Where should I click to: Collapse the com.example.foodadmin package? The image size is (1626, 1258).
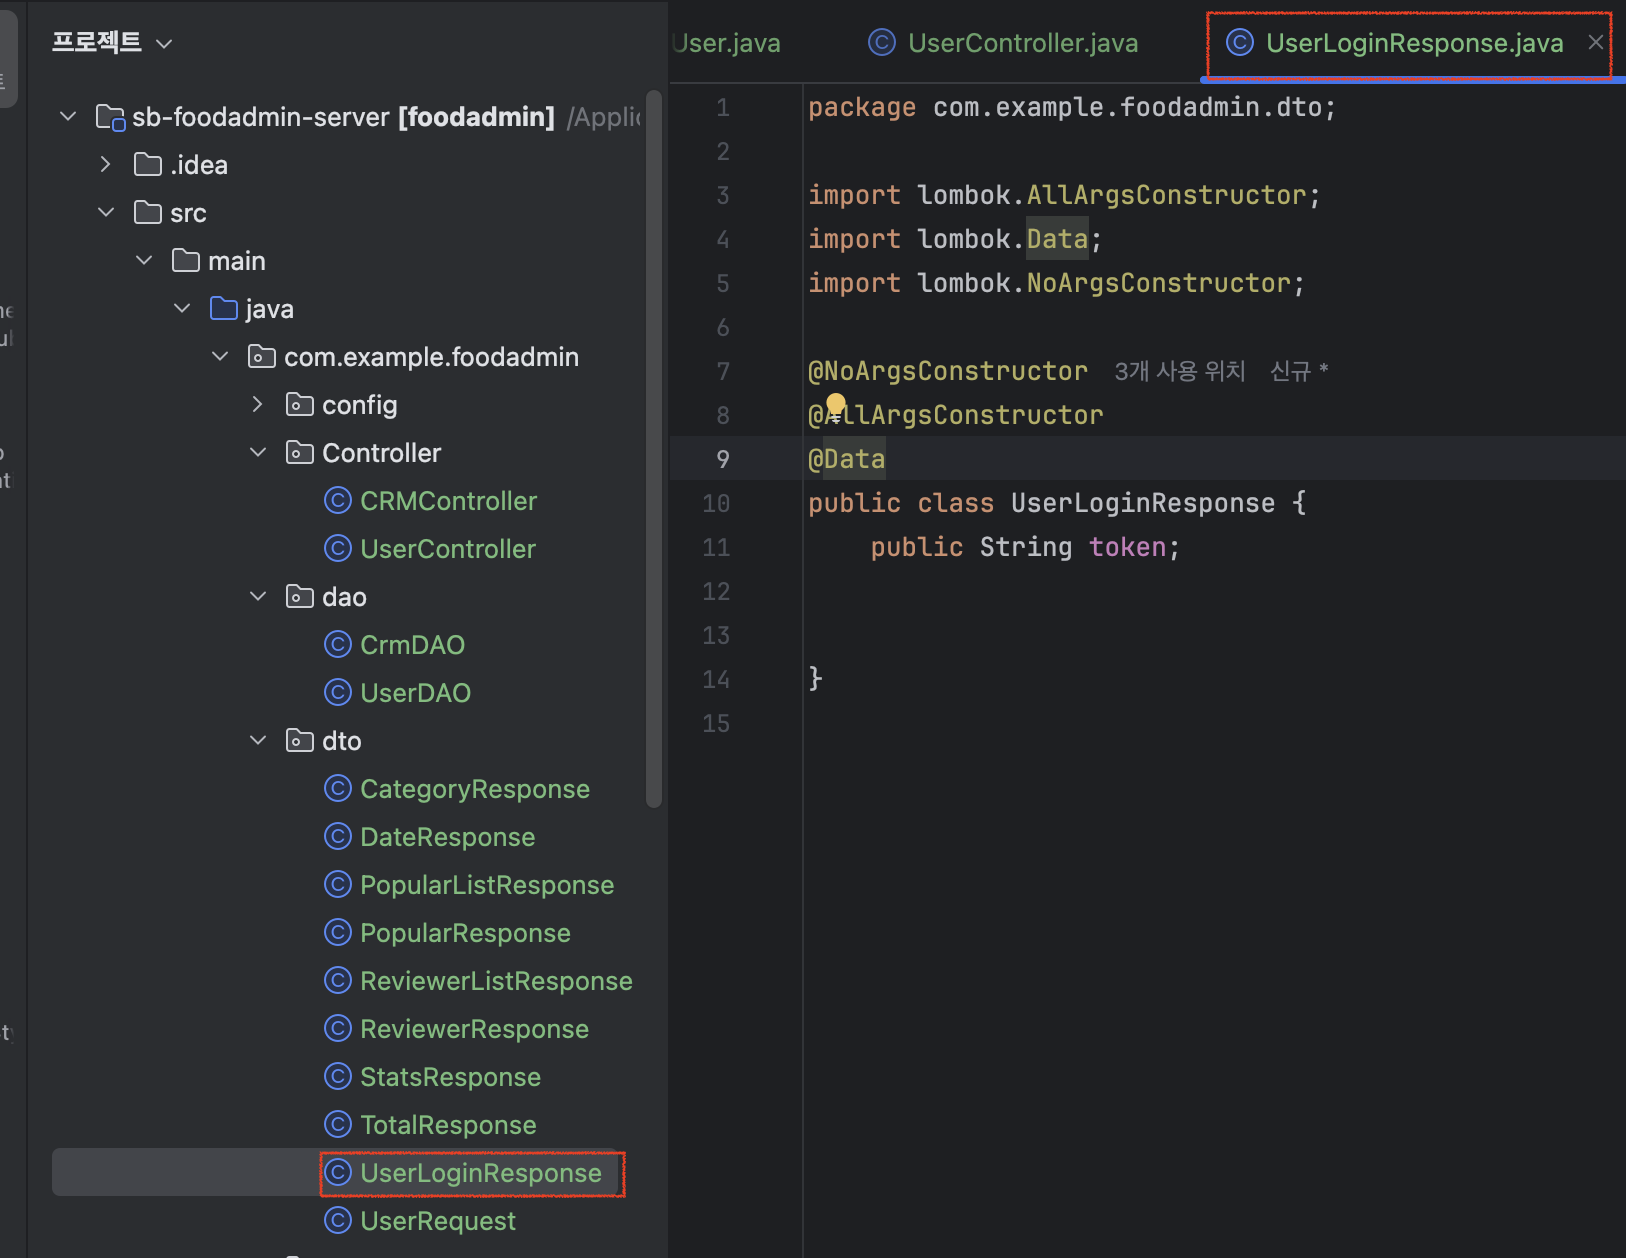tap(220, 356)
